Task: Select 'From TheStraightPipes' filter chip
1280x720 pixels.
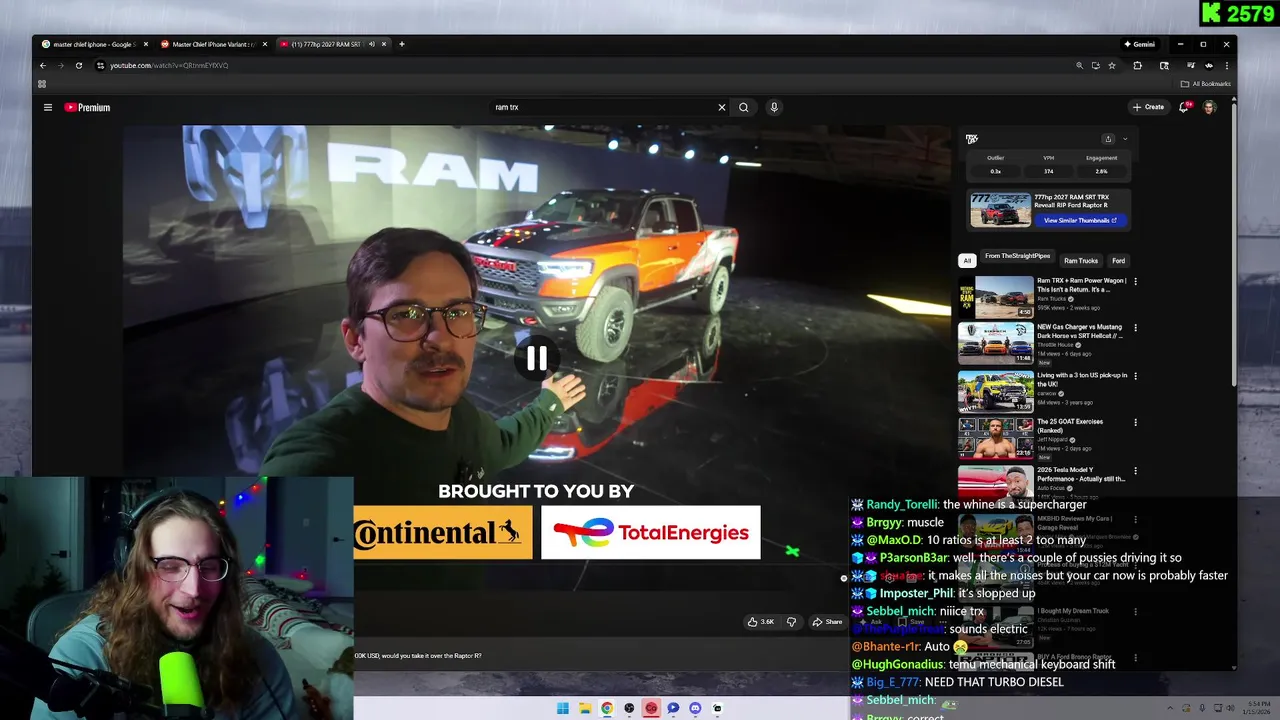Action: [x=1017, y=257]
